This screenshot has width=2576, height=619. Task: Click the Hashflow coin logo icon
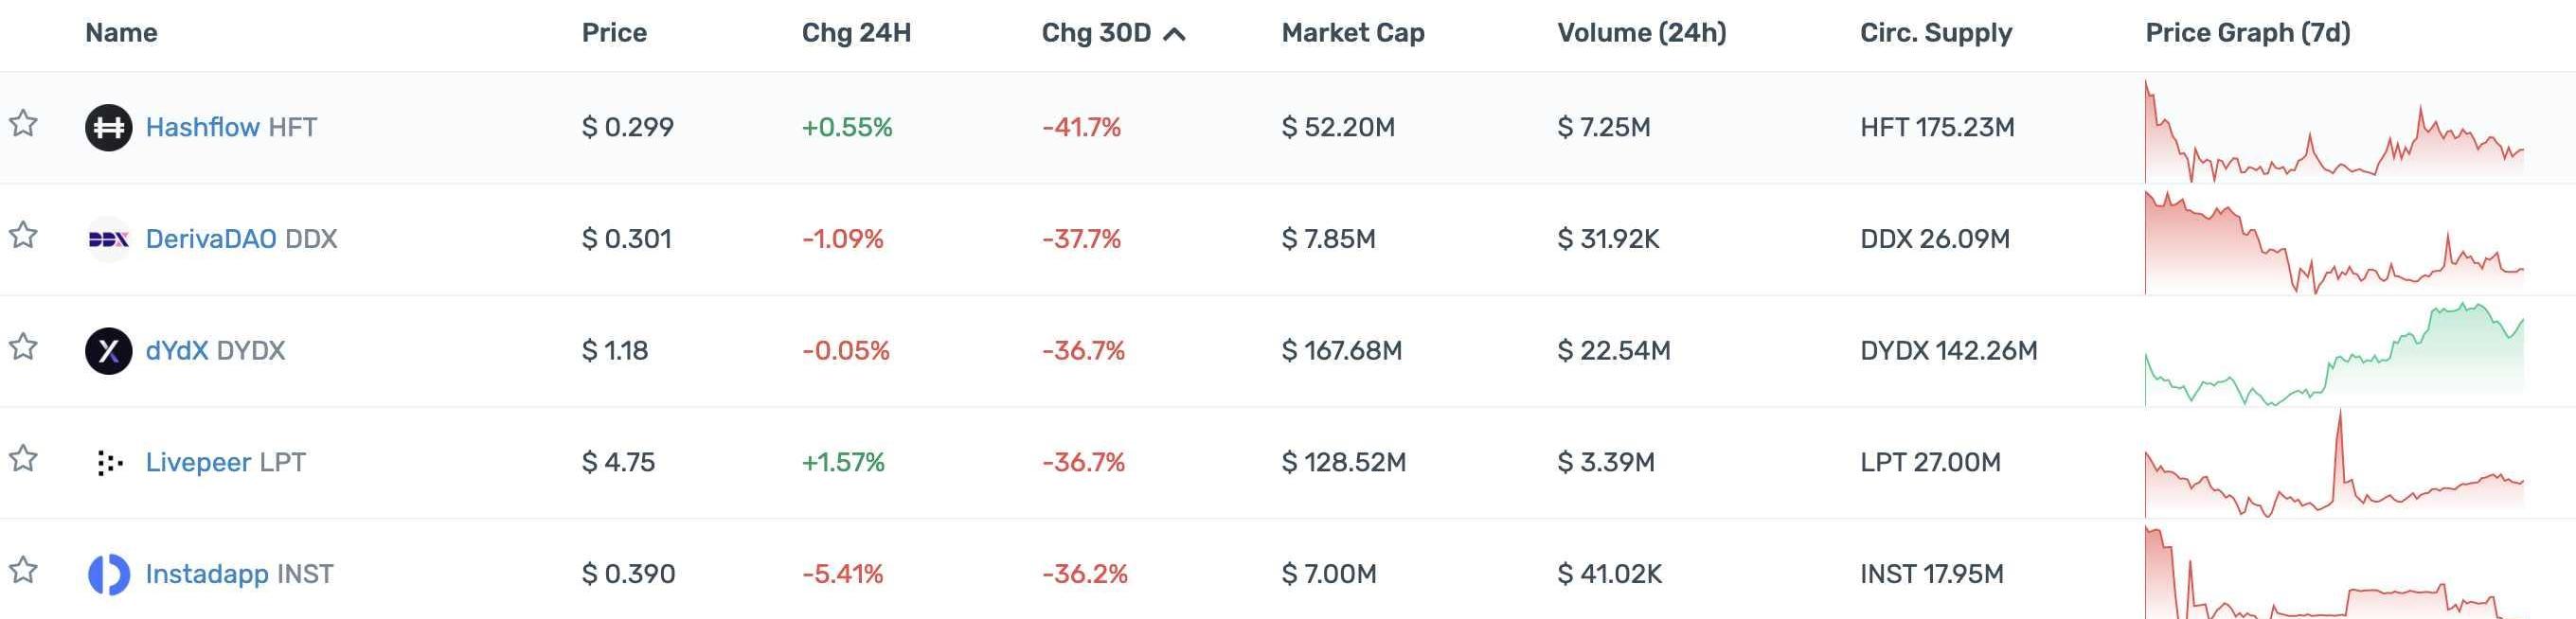[x=108, y=128]
